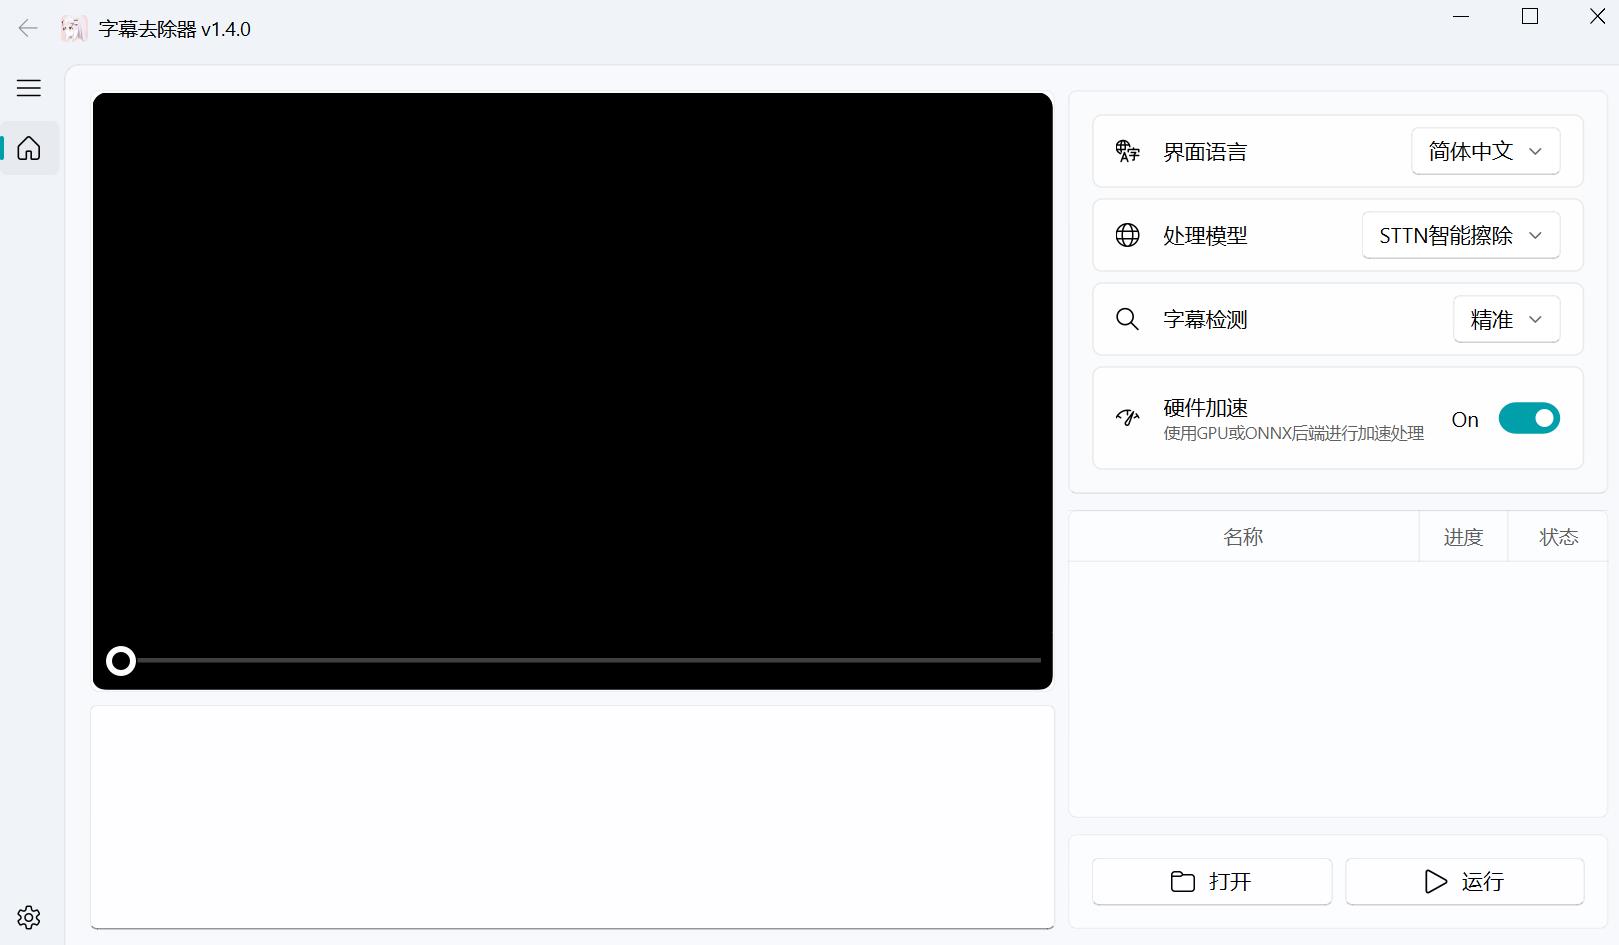Open the hamburger navigation menu
This screenshot has height=945, width=1619.
pos(29,88)
